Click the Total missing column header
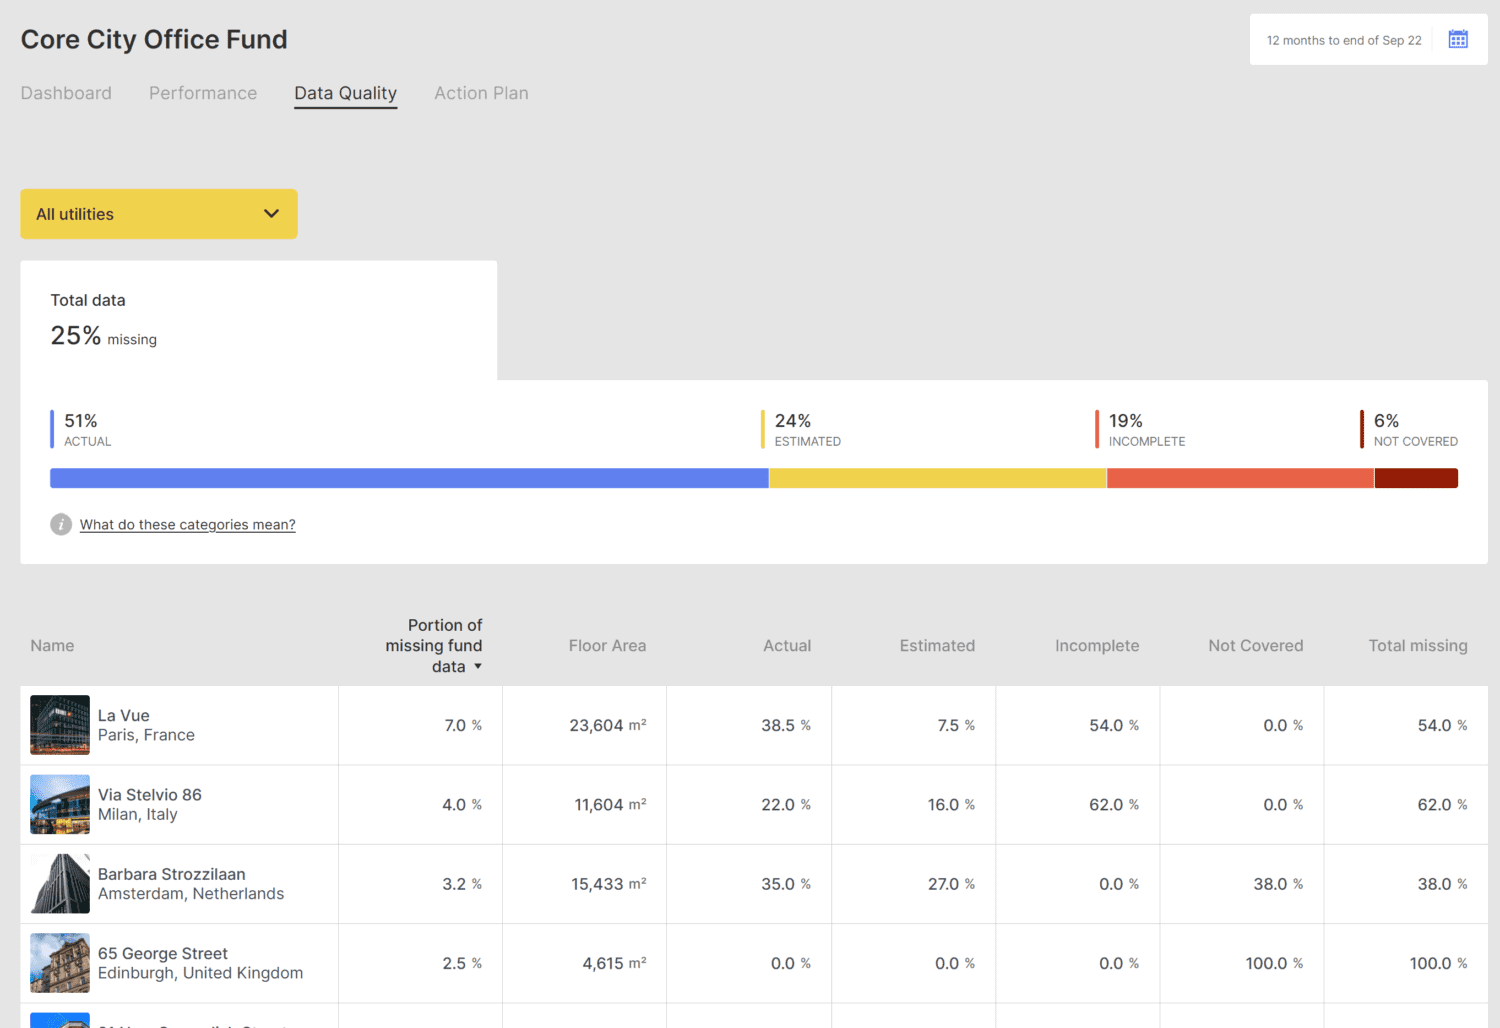Image resolution: width=1500 pixels, height=1028 pixels. (1418, 646)
